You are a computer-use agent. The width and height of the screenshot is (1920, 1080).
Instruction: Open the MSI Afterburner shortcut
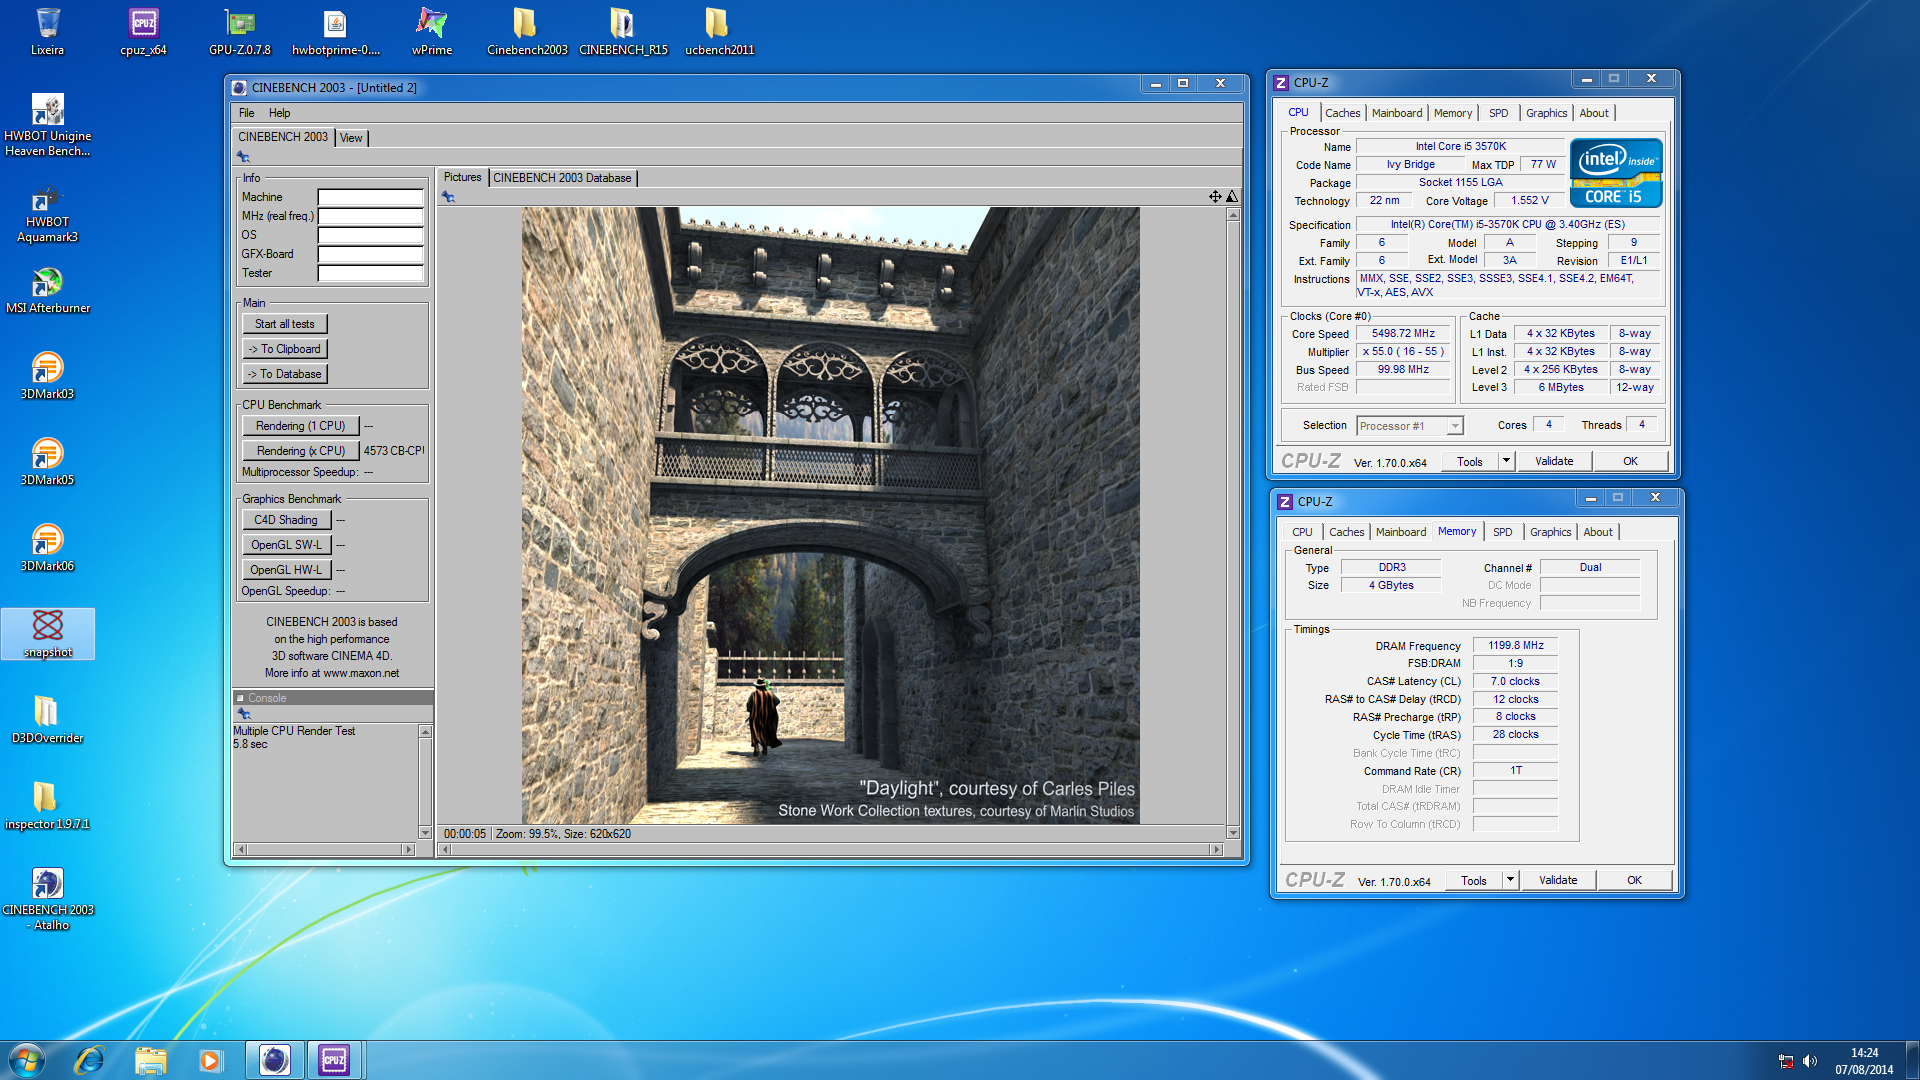[47, 290]
